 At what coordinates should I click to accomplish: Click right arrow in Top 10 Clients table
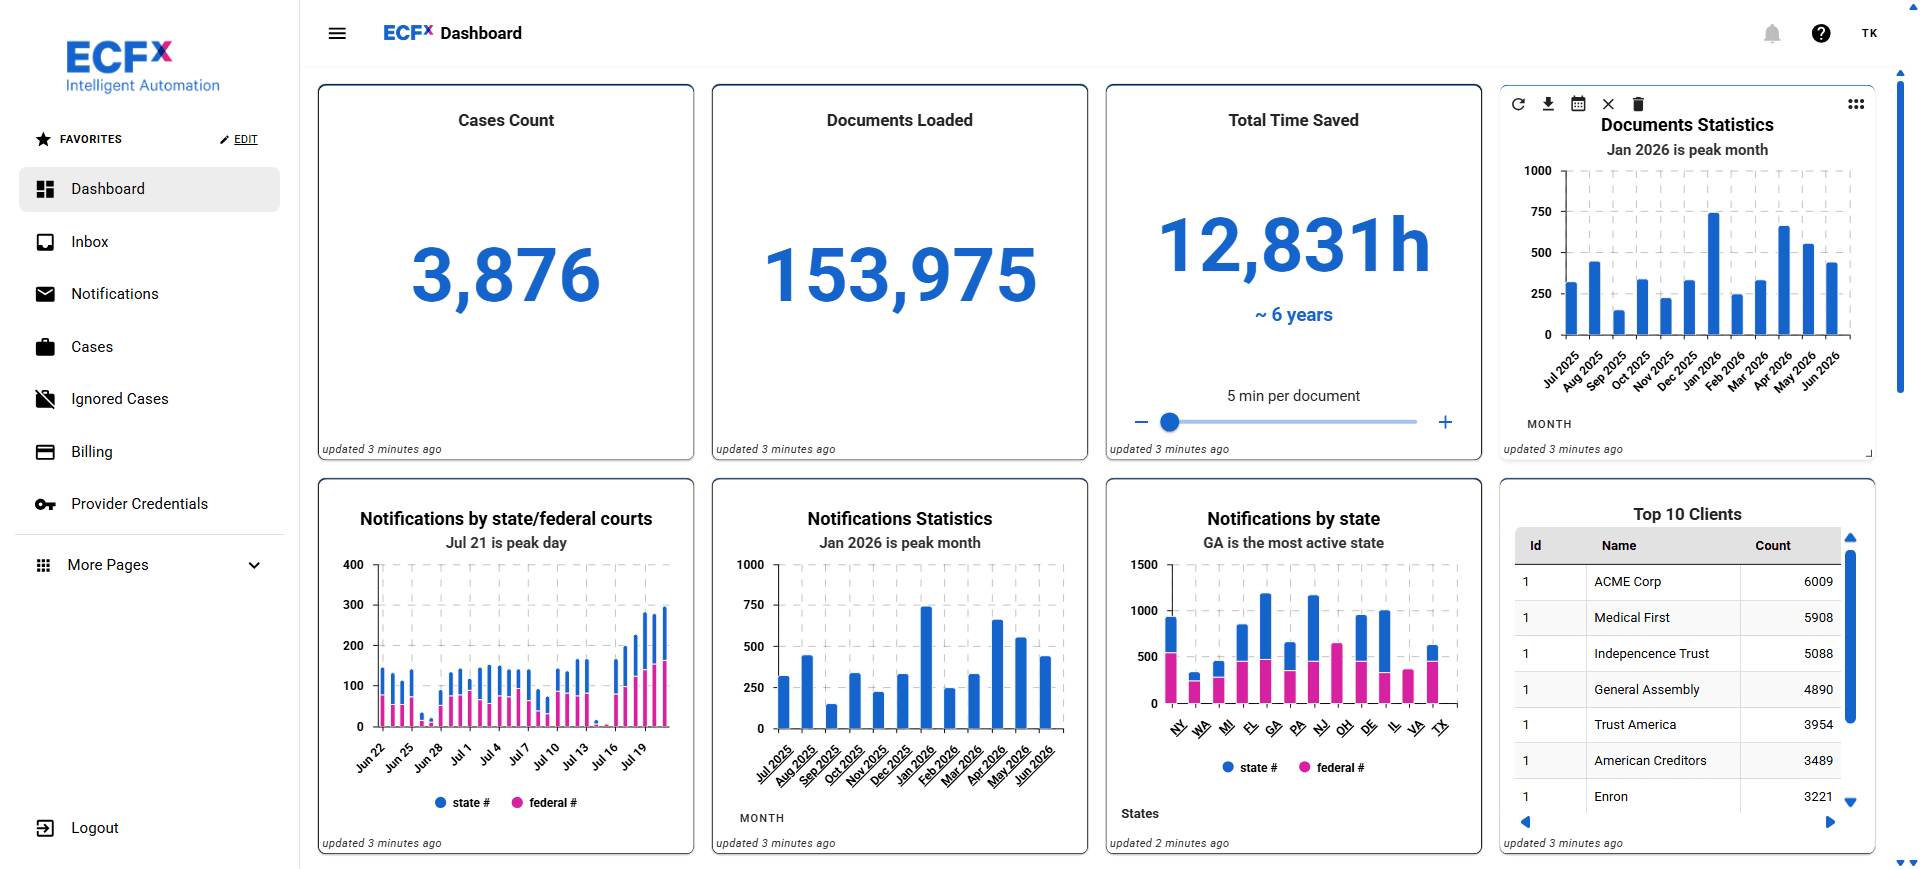tap(1830, 822)
